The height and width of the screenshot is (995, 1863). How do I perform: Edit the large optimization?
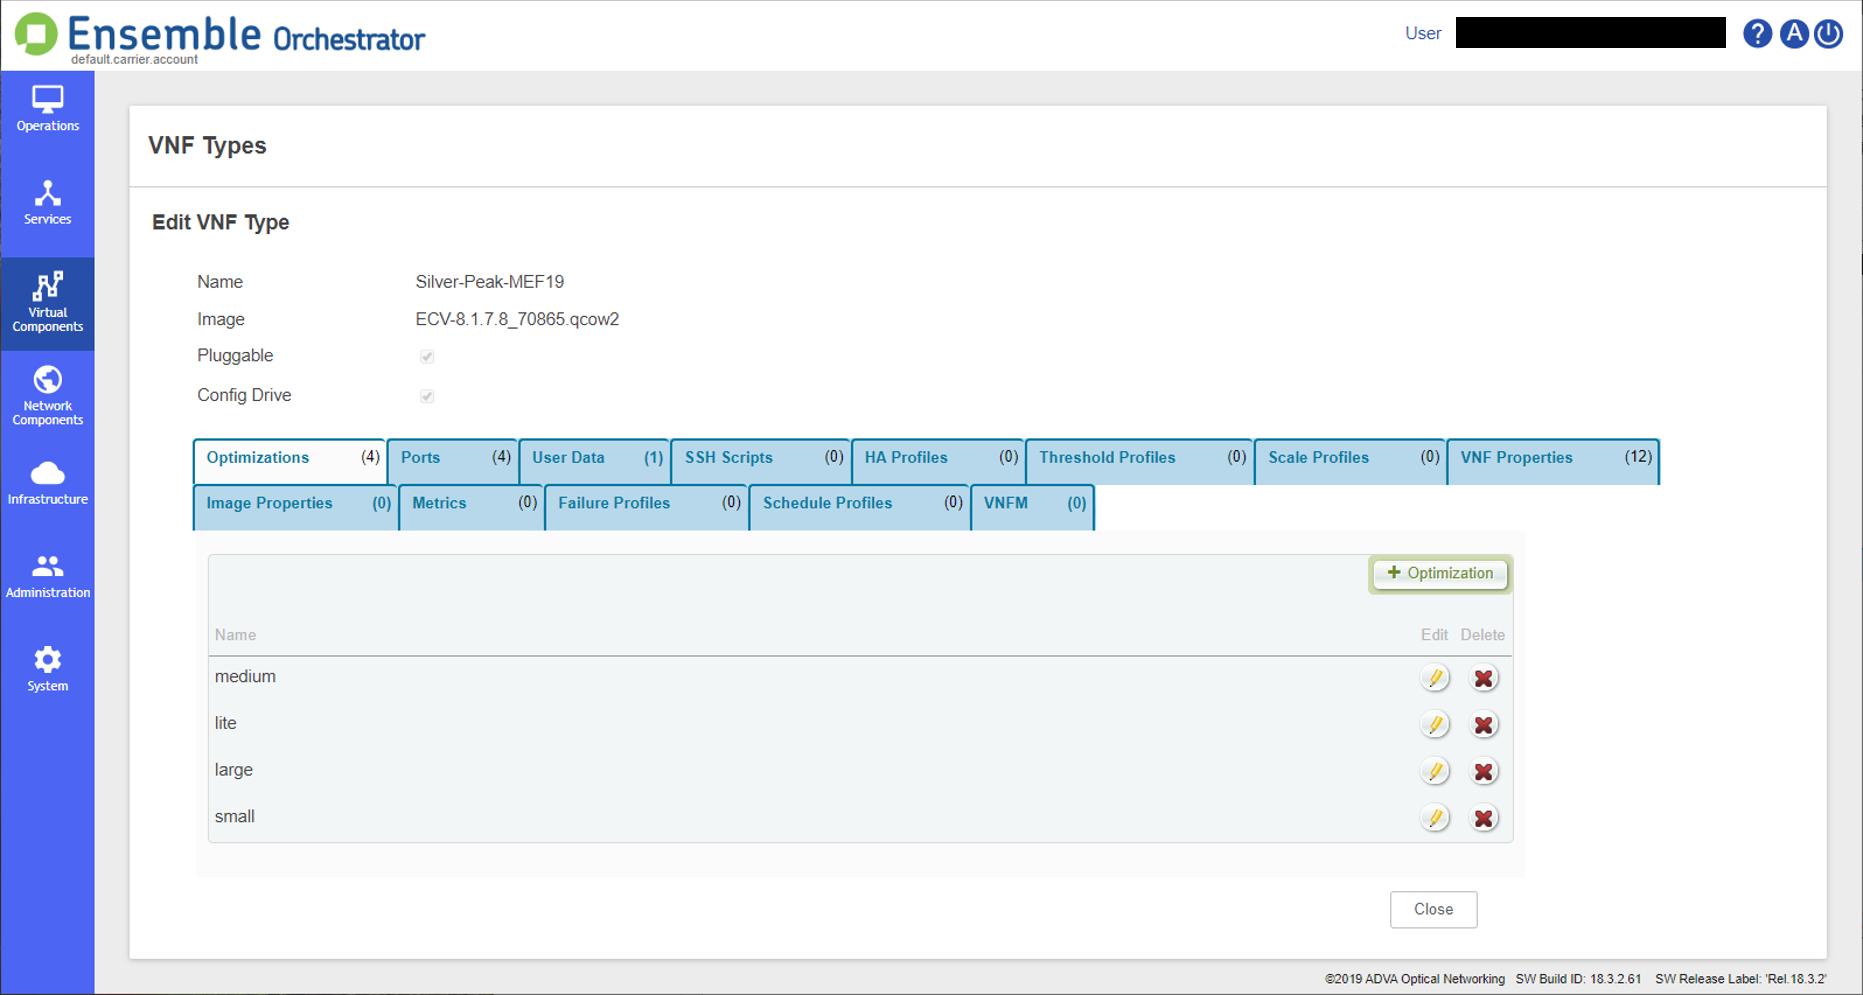point(1435,771)
